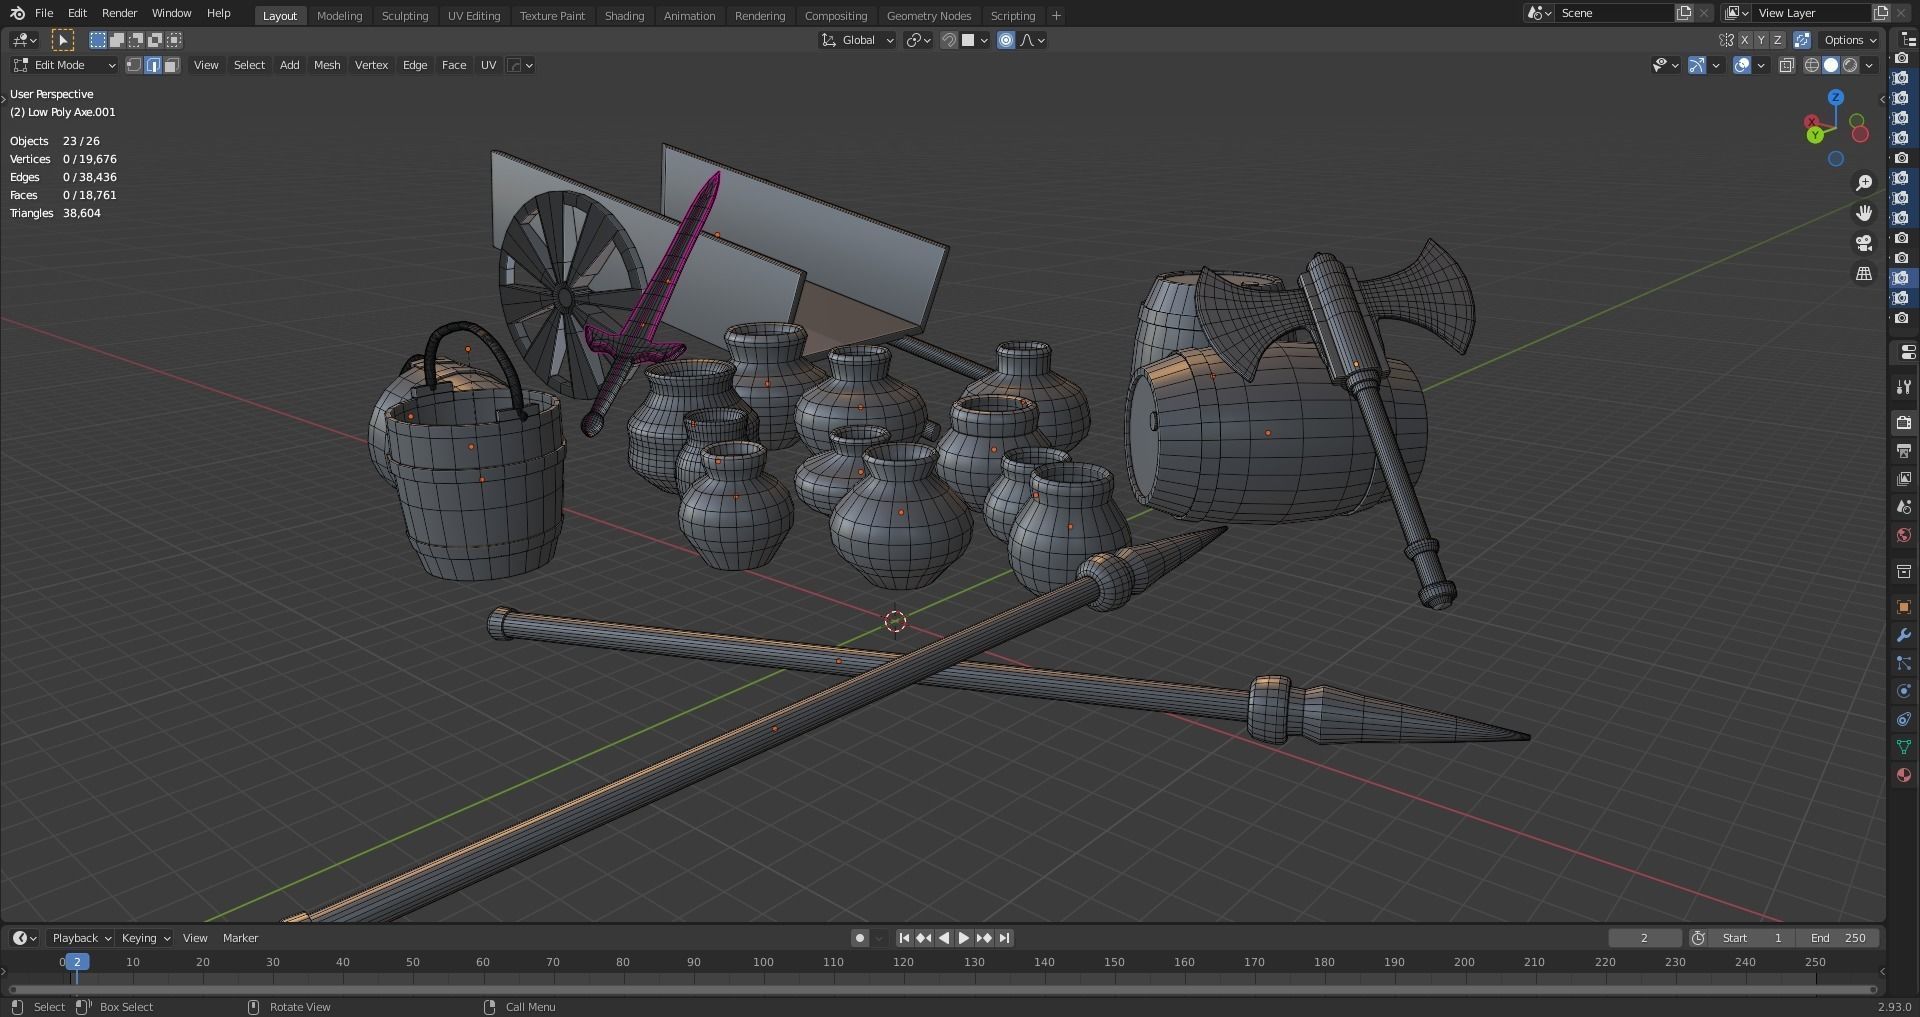Open the Global transform orientation dropdown
Image resolution: width=1920 pixels, height=1017 pixels.
tap(857, 40)
